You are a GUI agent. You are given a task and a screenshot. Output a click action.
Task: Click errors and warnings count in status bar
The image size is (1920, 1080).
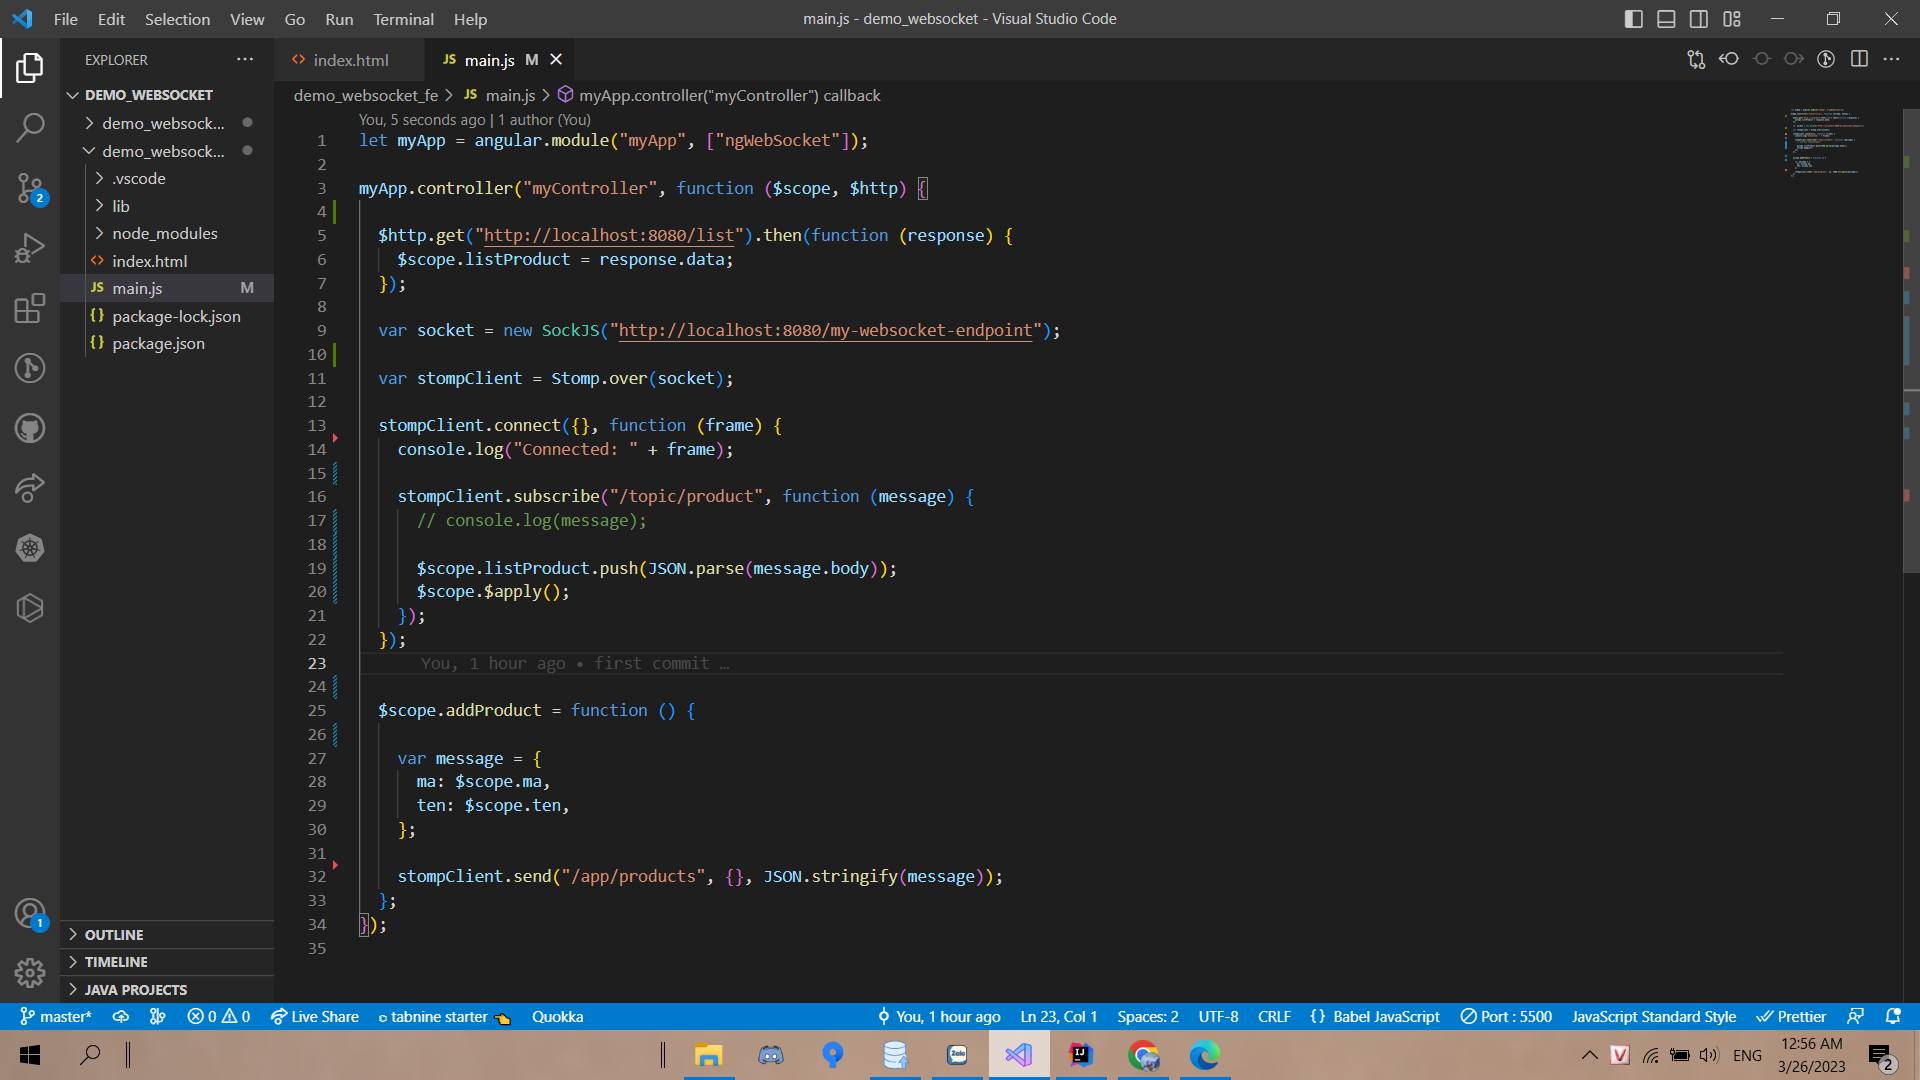218,1016
